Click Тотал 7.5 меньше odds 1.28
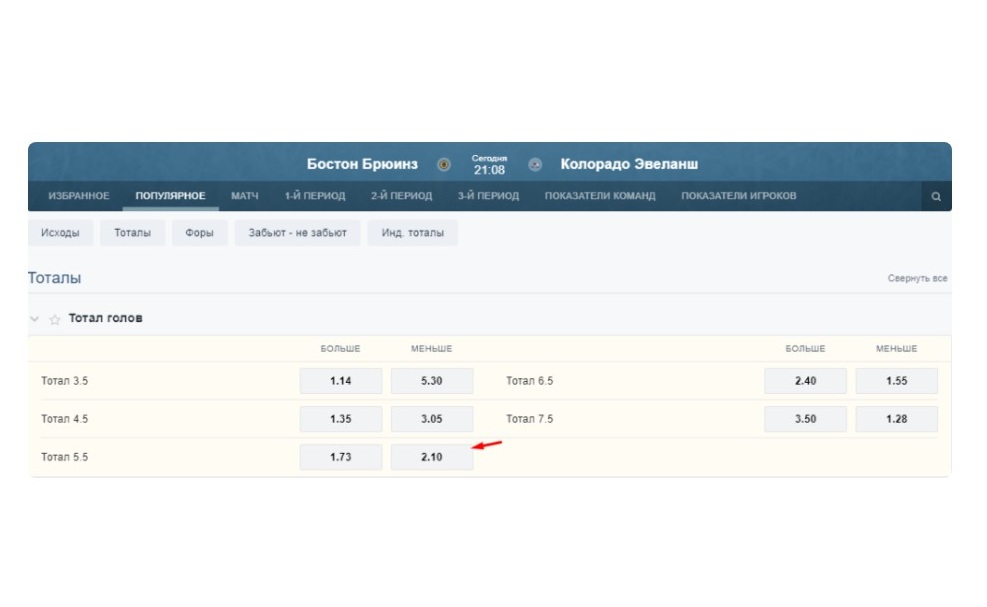987x607 pixels. [896, 419]
